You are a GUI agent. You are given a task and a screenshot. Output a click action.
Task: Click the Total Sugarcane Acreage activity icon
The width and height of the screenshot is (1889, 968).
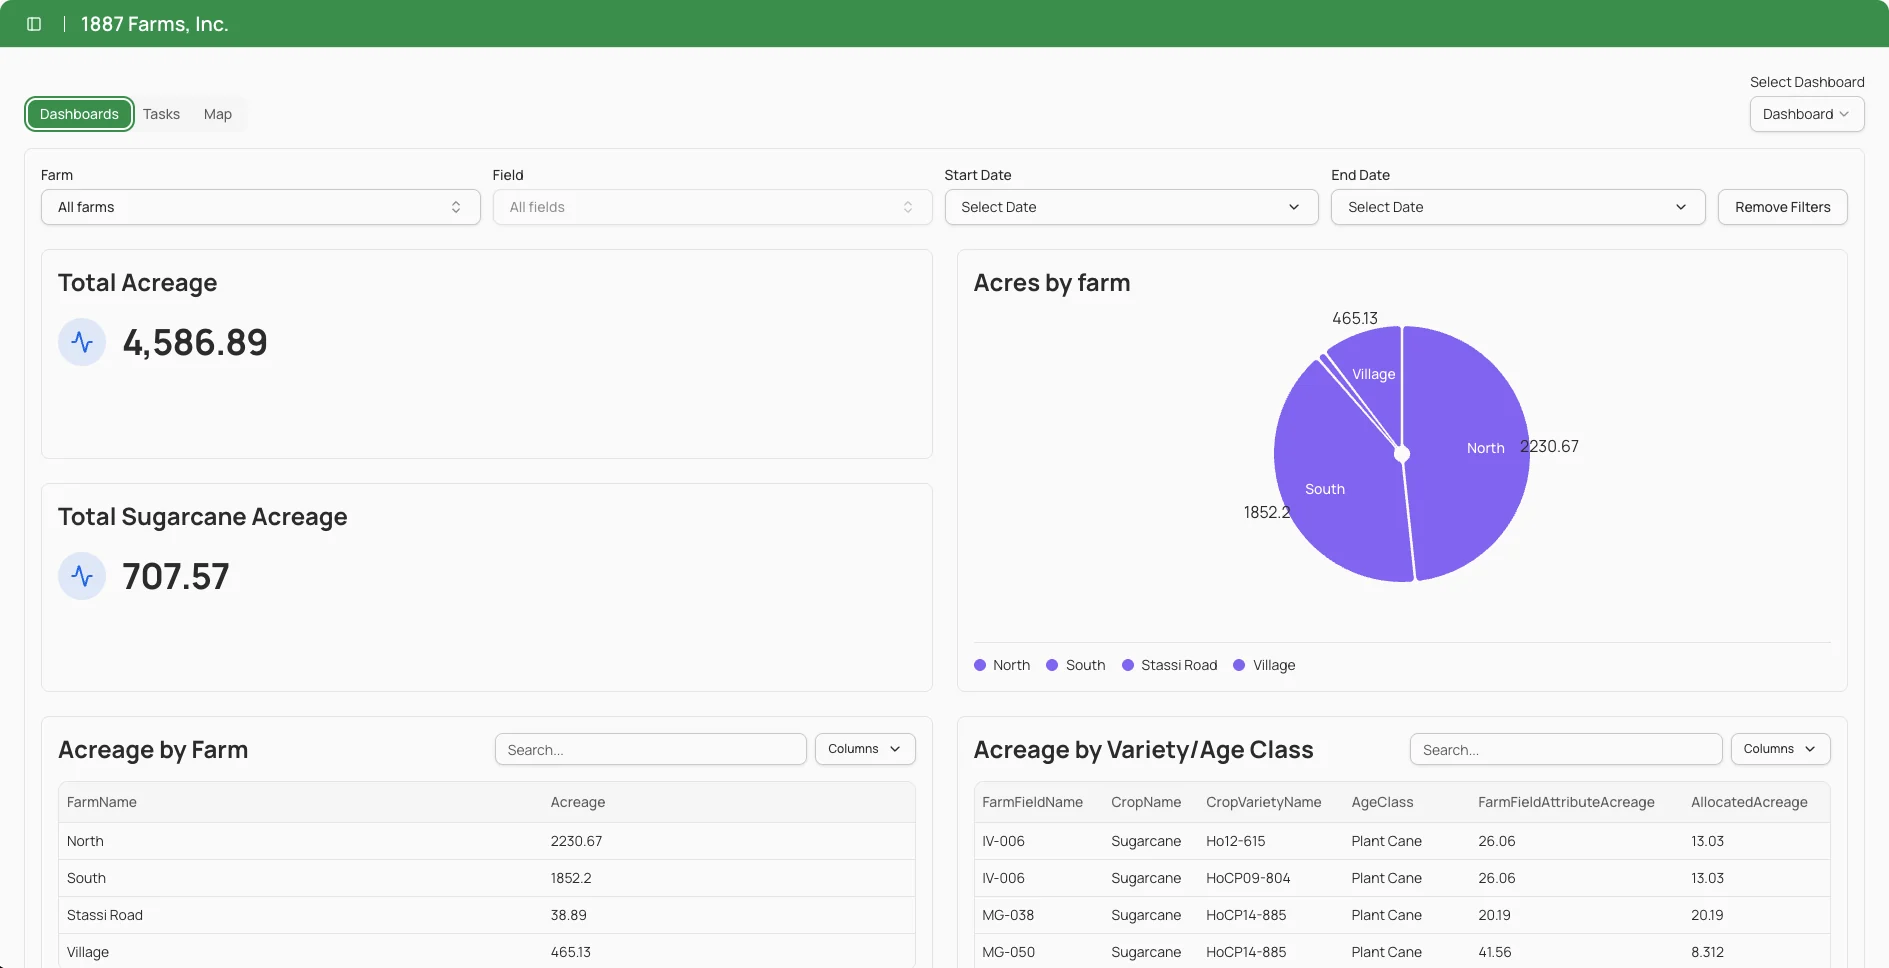[x=82, y=576]
